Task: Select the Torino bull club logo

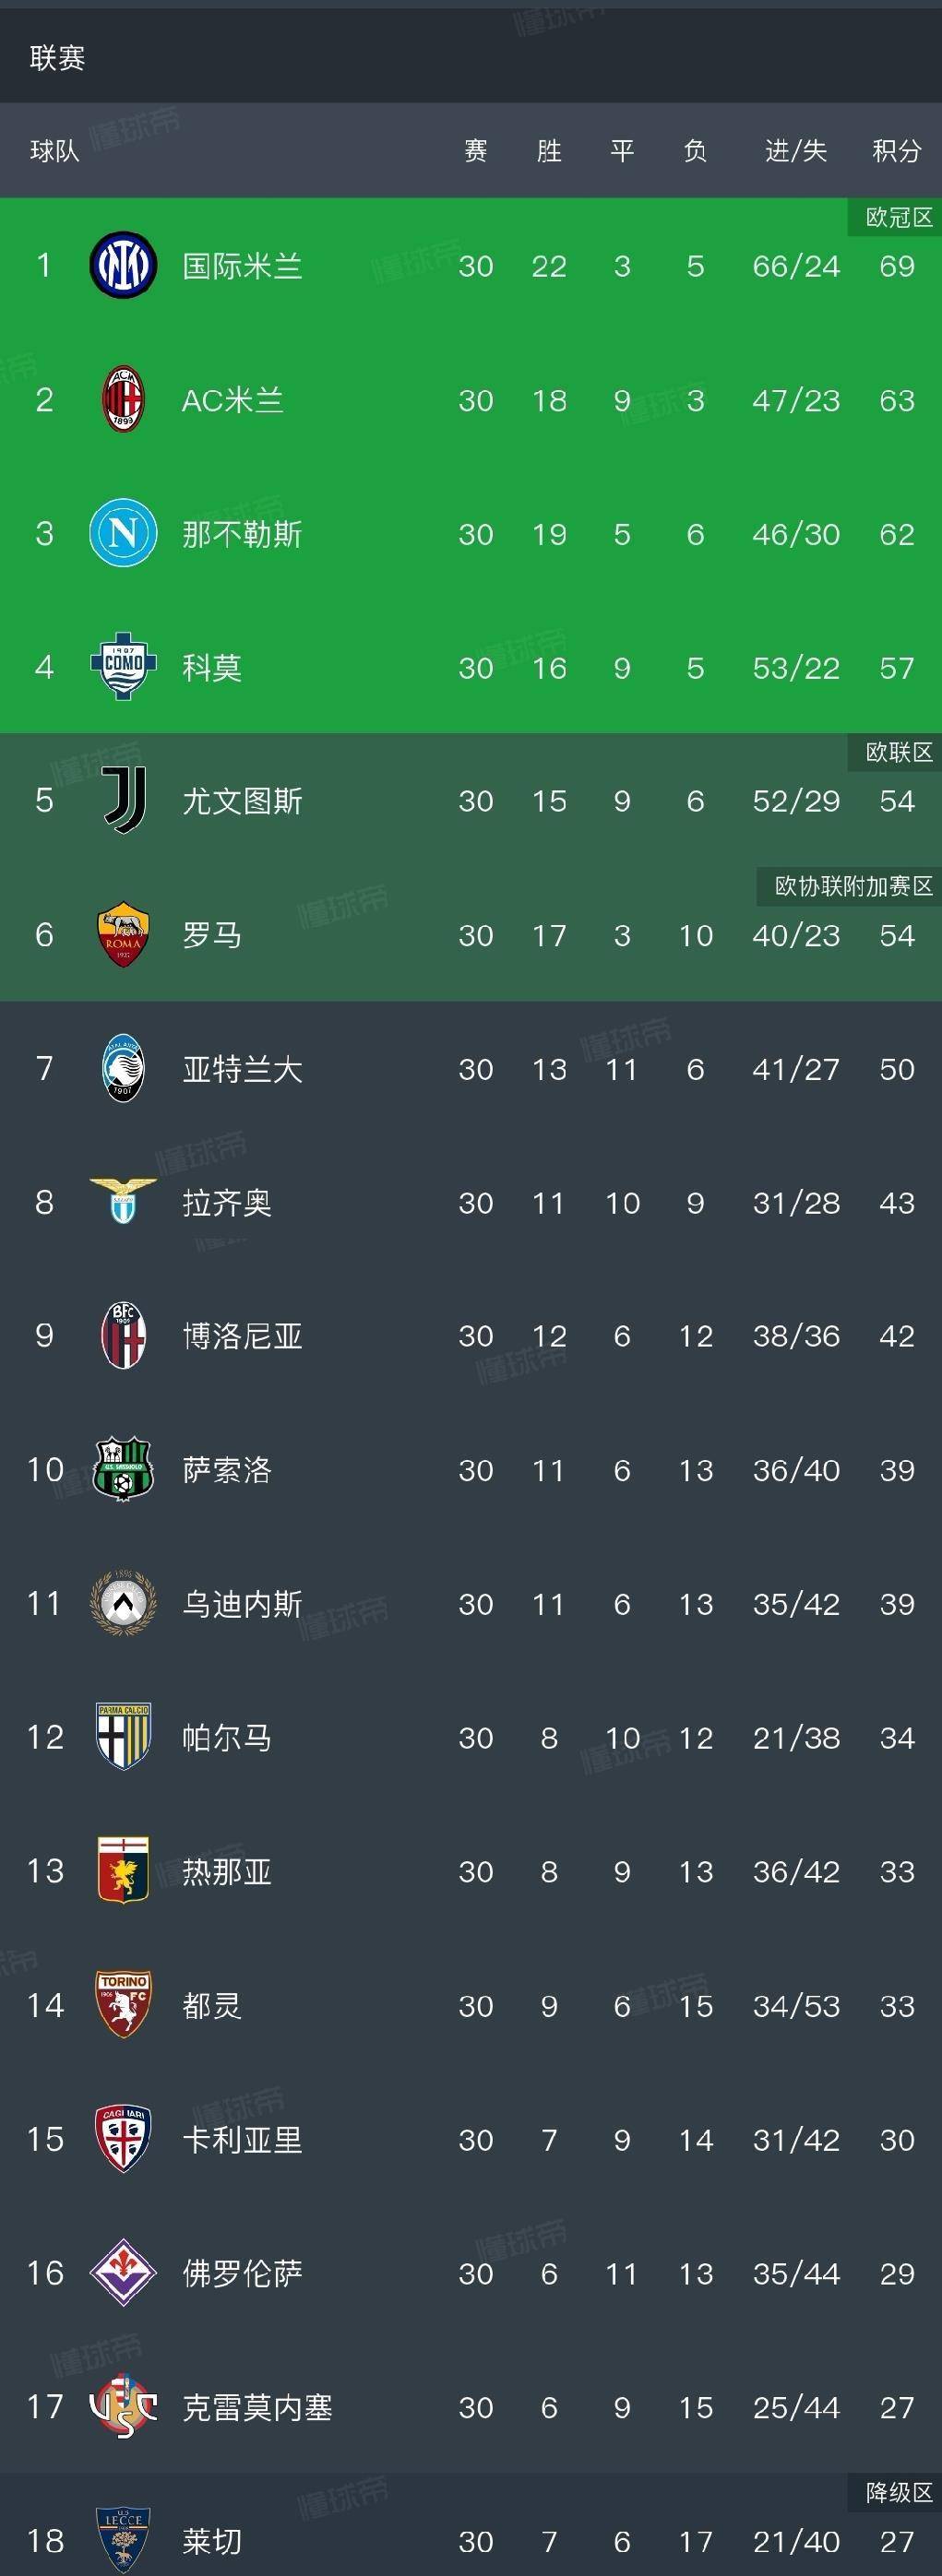Action: [123, 2006]
